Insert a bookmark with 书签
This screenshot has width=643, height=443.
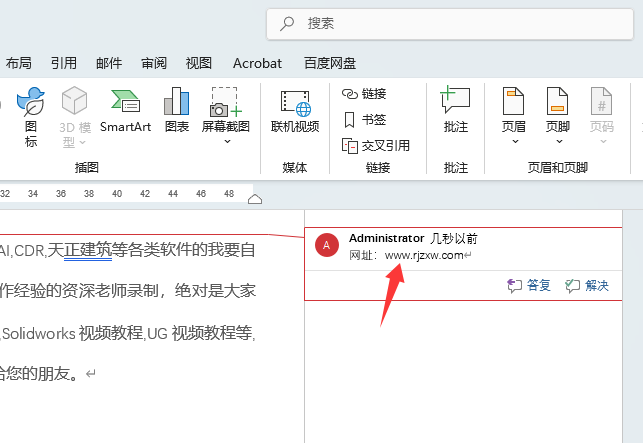pyautogui.click(x=364, y=120)
